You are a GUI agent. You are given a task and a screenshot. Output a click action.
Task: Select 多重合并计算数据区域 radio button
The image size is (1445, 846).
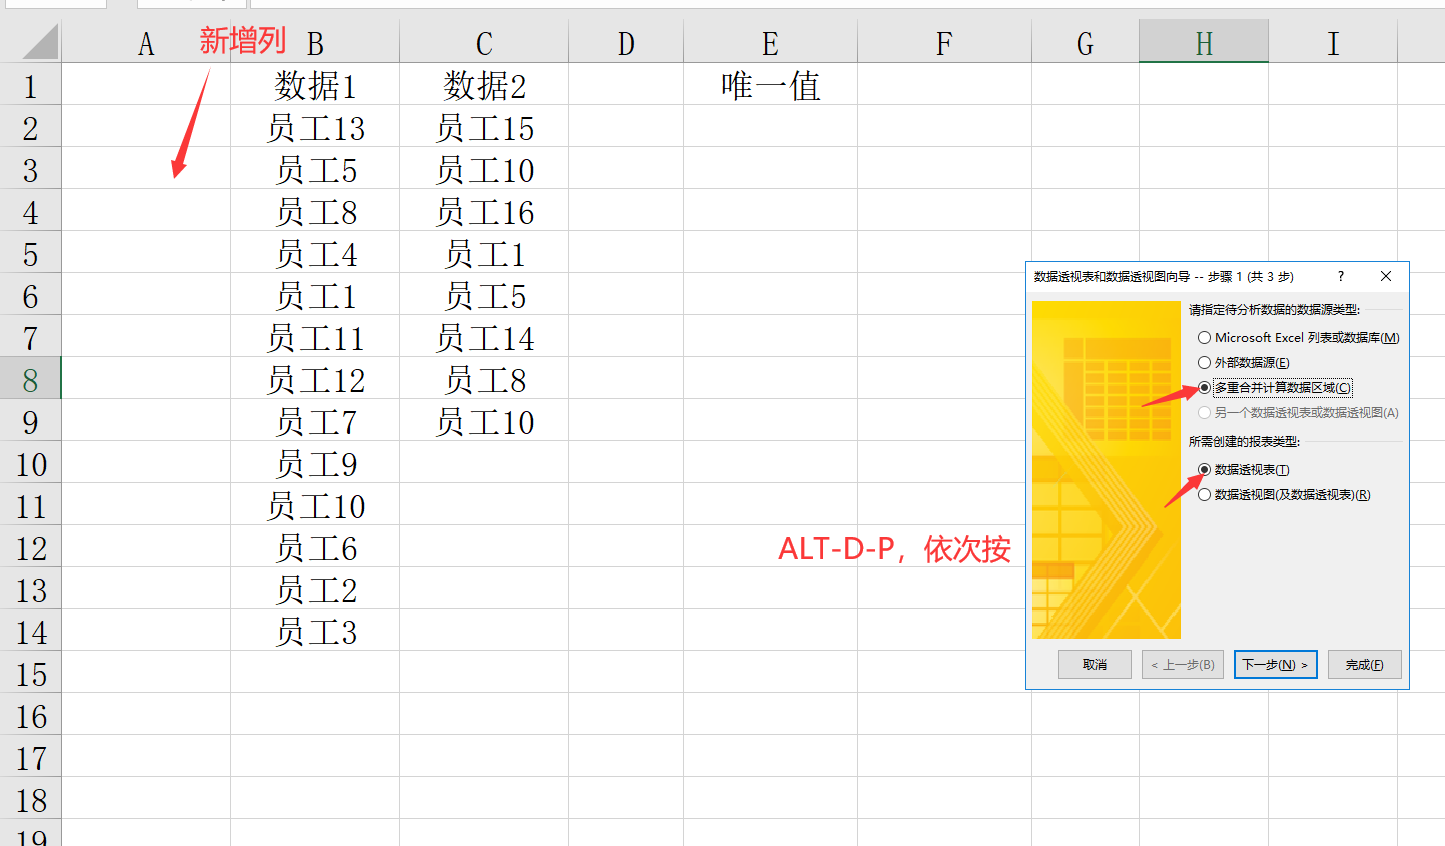point(1275,388)
